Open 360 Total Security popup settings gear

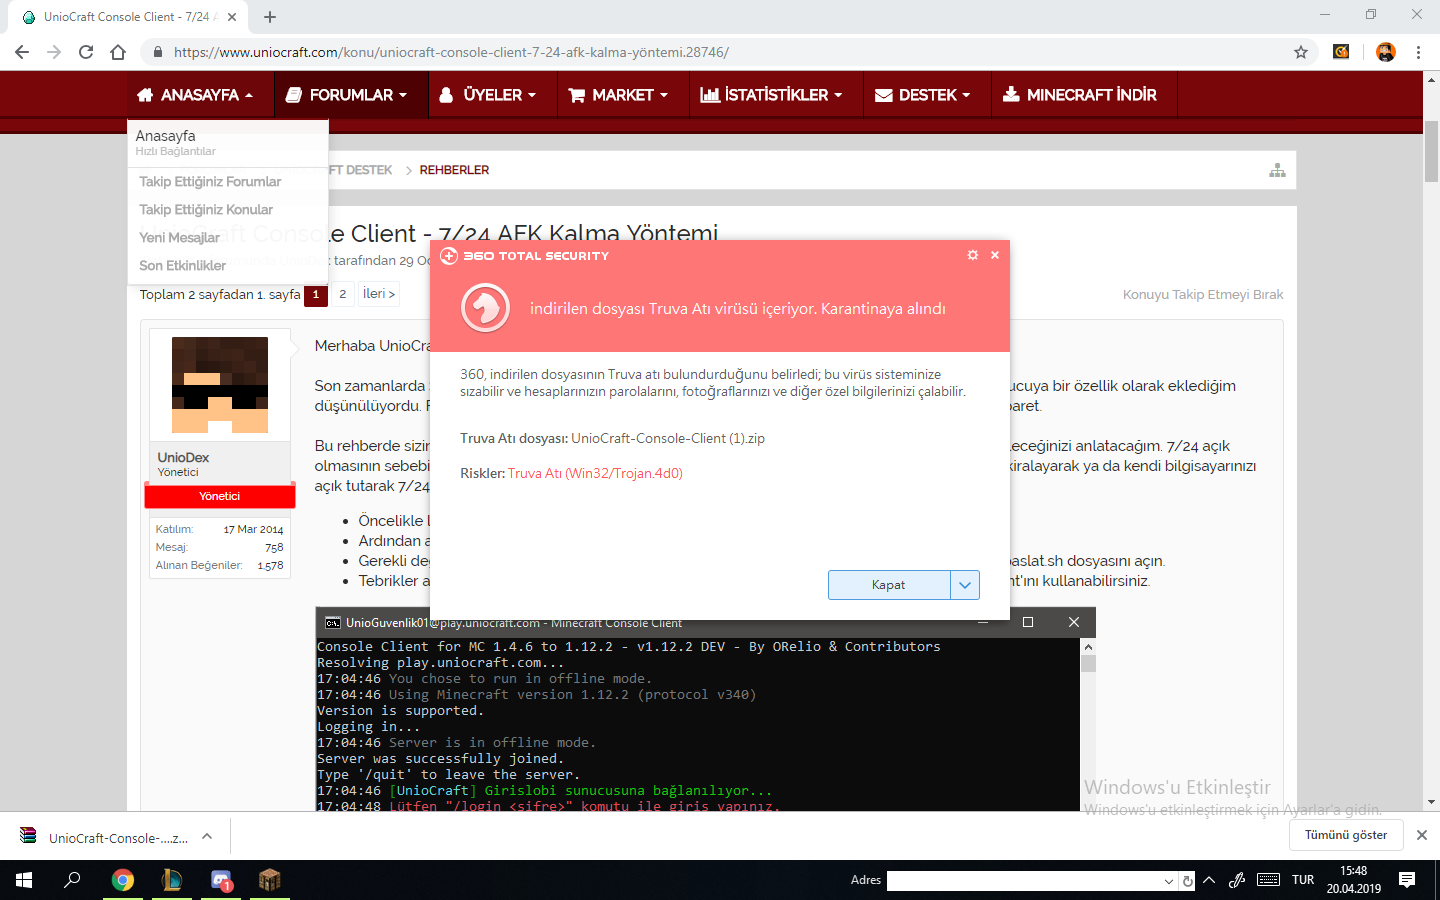pyautogui.click(x=972, y=255)
